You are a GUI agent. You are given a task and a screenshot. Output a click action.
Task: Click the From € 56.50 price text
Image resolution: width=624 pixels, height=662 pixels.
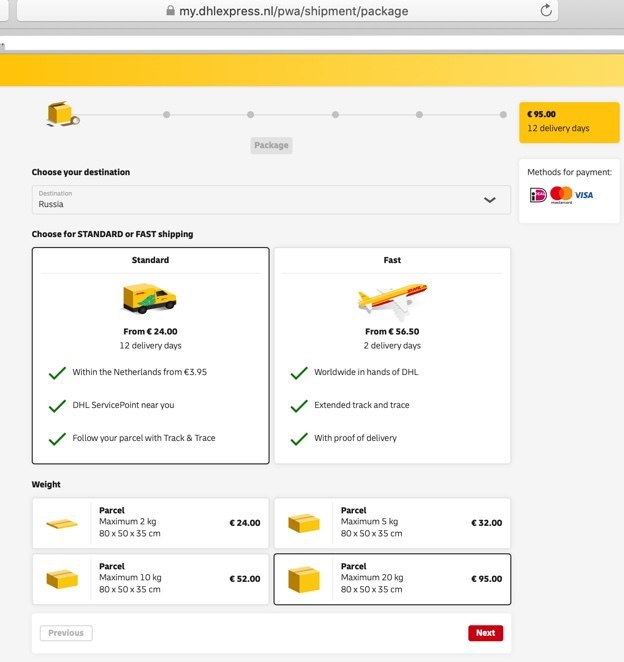pyautogui.click(x=392, y=331)
